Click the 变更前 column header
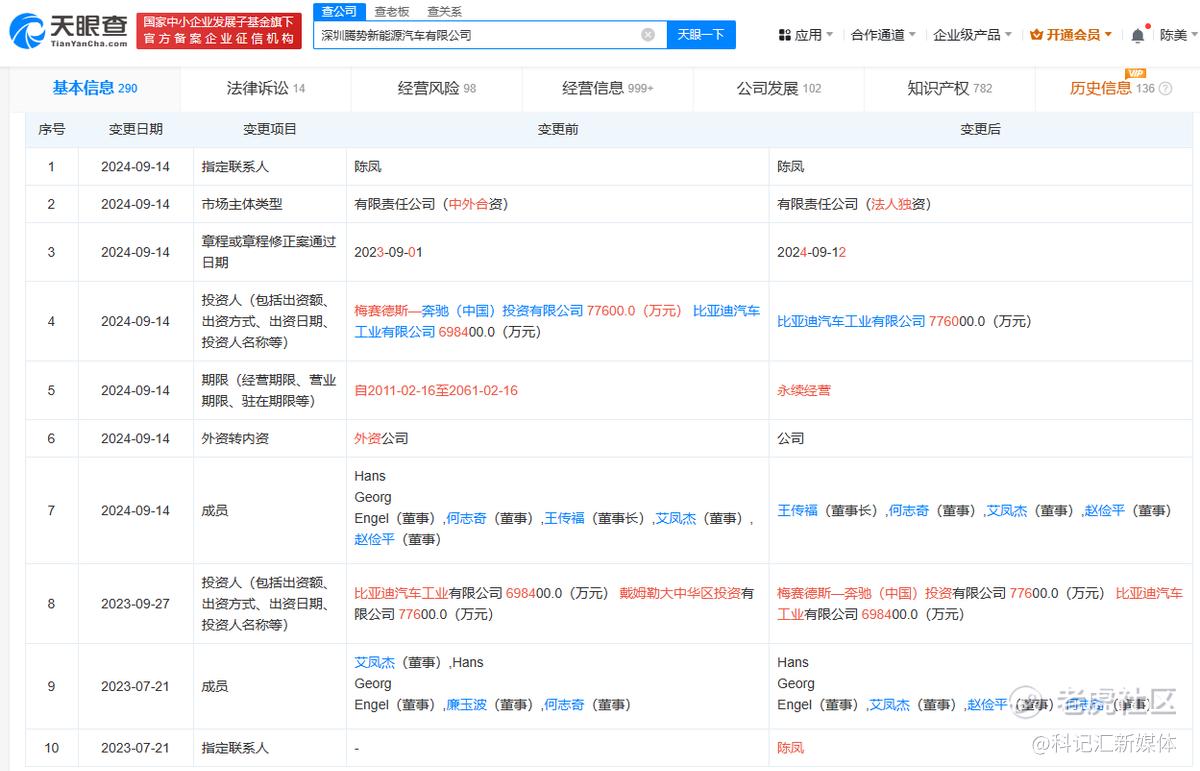 [x=558, y=129]
